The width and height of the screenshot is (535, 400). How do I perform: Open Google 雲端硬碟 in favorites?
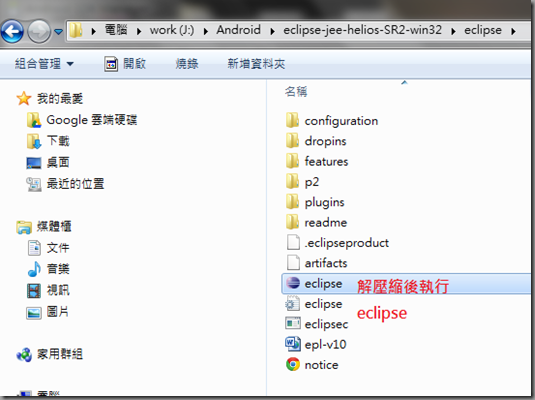(92, 120)
